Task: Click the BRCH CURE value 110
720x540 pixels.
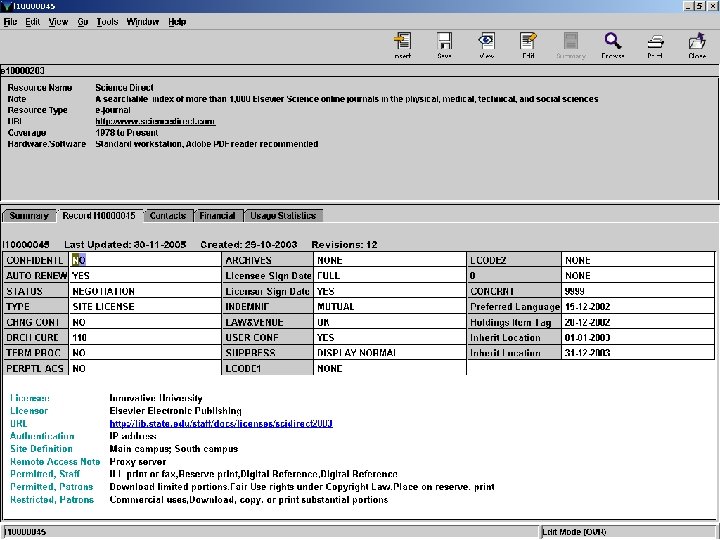Action: pos(145,338)
